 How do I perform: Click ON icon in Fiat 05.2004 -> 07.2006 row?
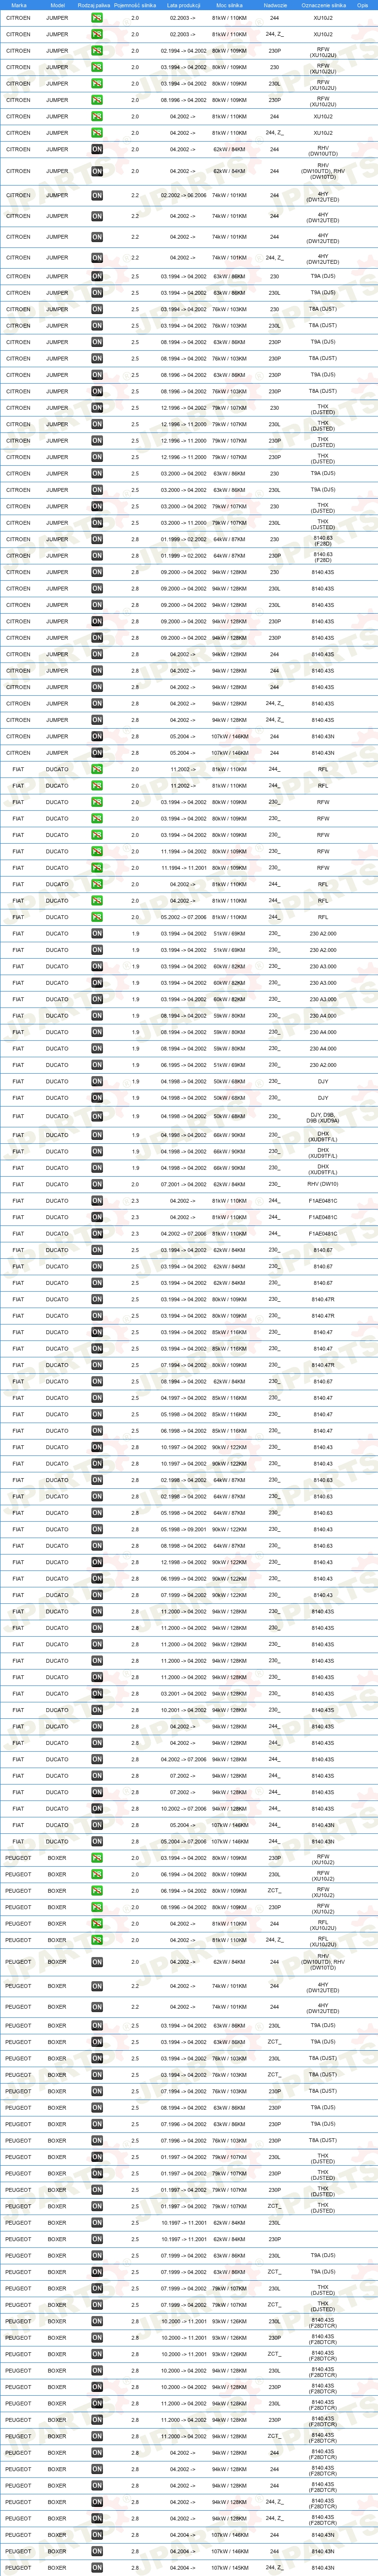coord(97,1841)
